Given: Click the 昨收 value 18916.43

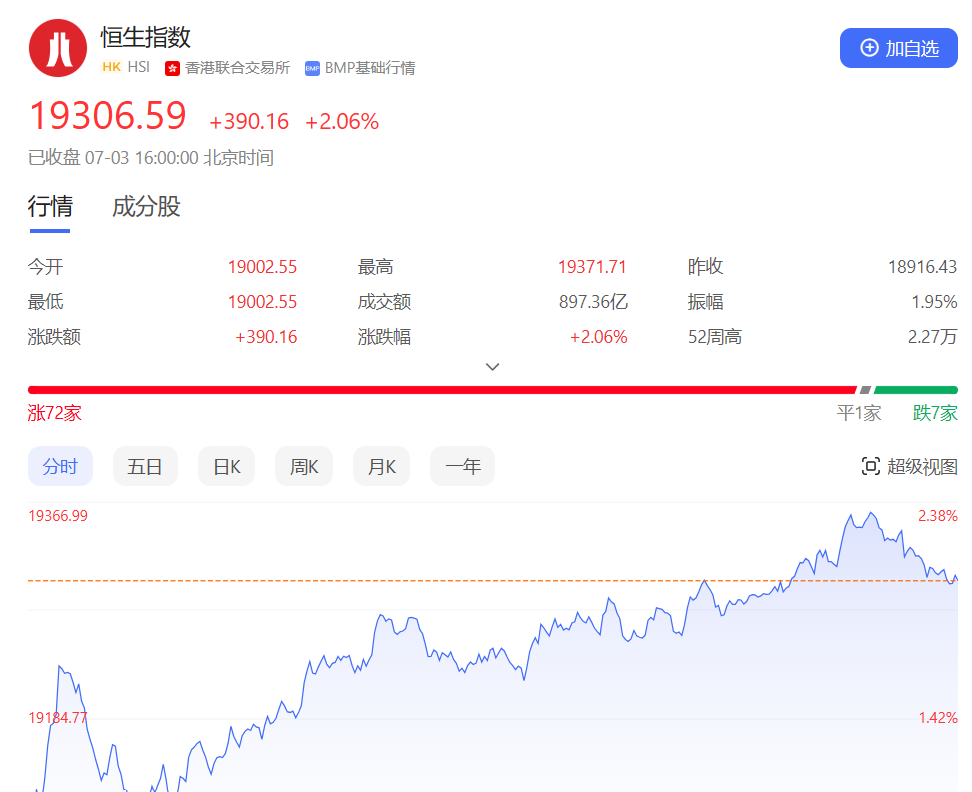Looking at the screenshot, I should 922,267.
